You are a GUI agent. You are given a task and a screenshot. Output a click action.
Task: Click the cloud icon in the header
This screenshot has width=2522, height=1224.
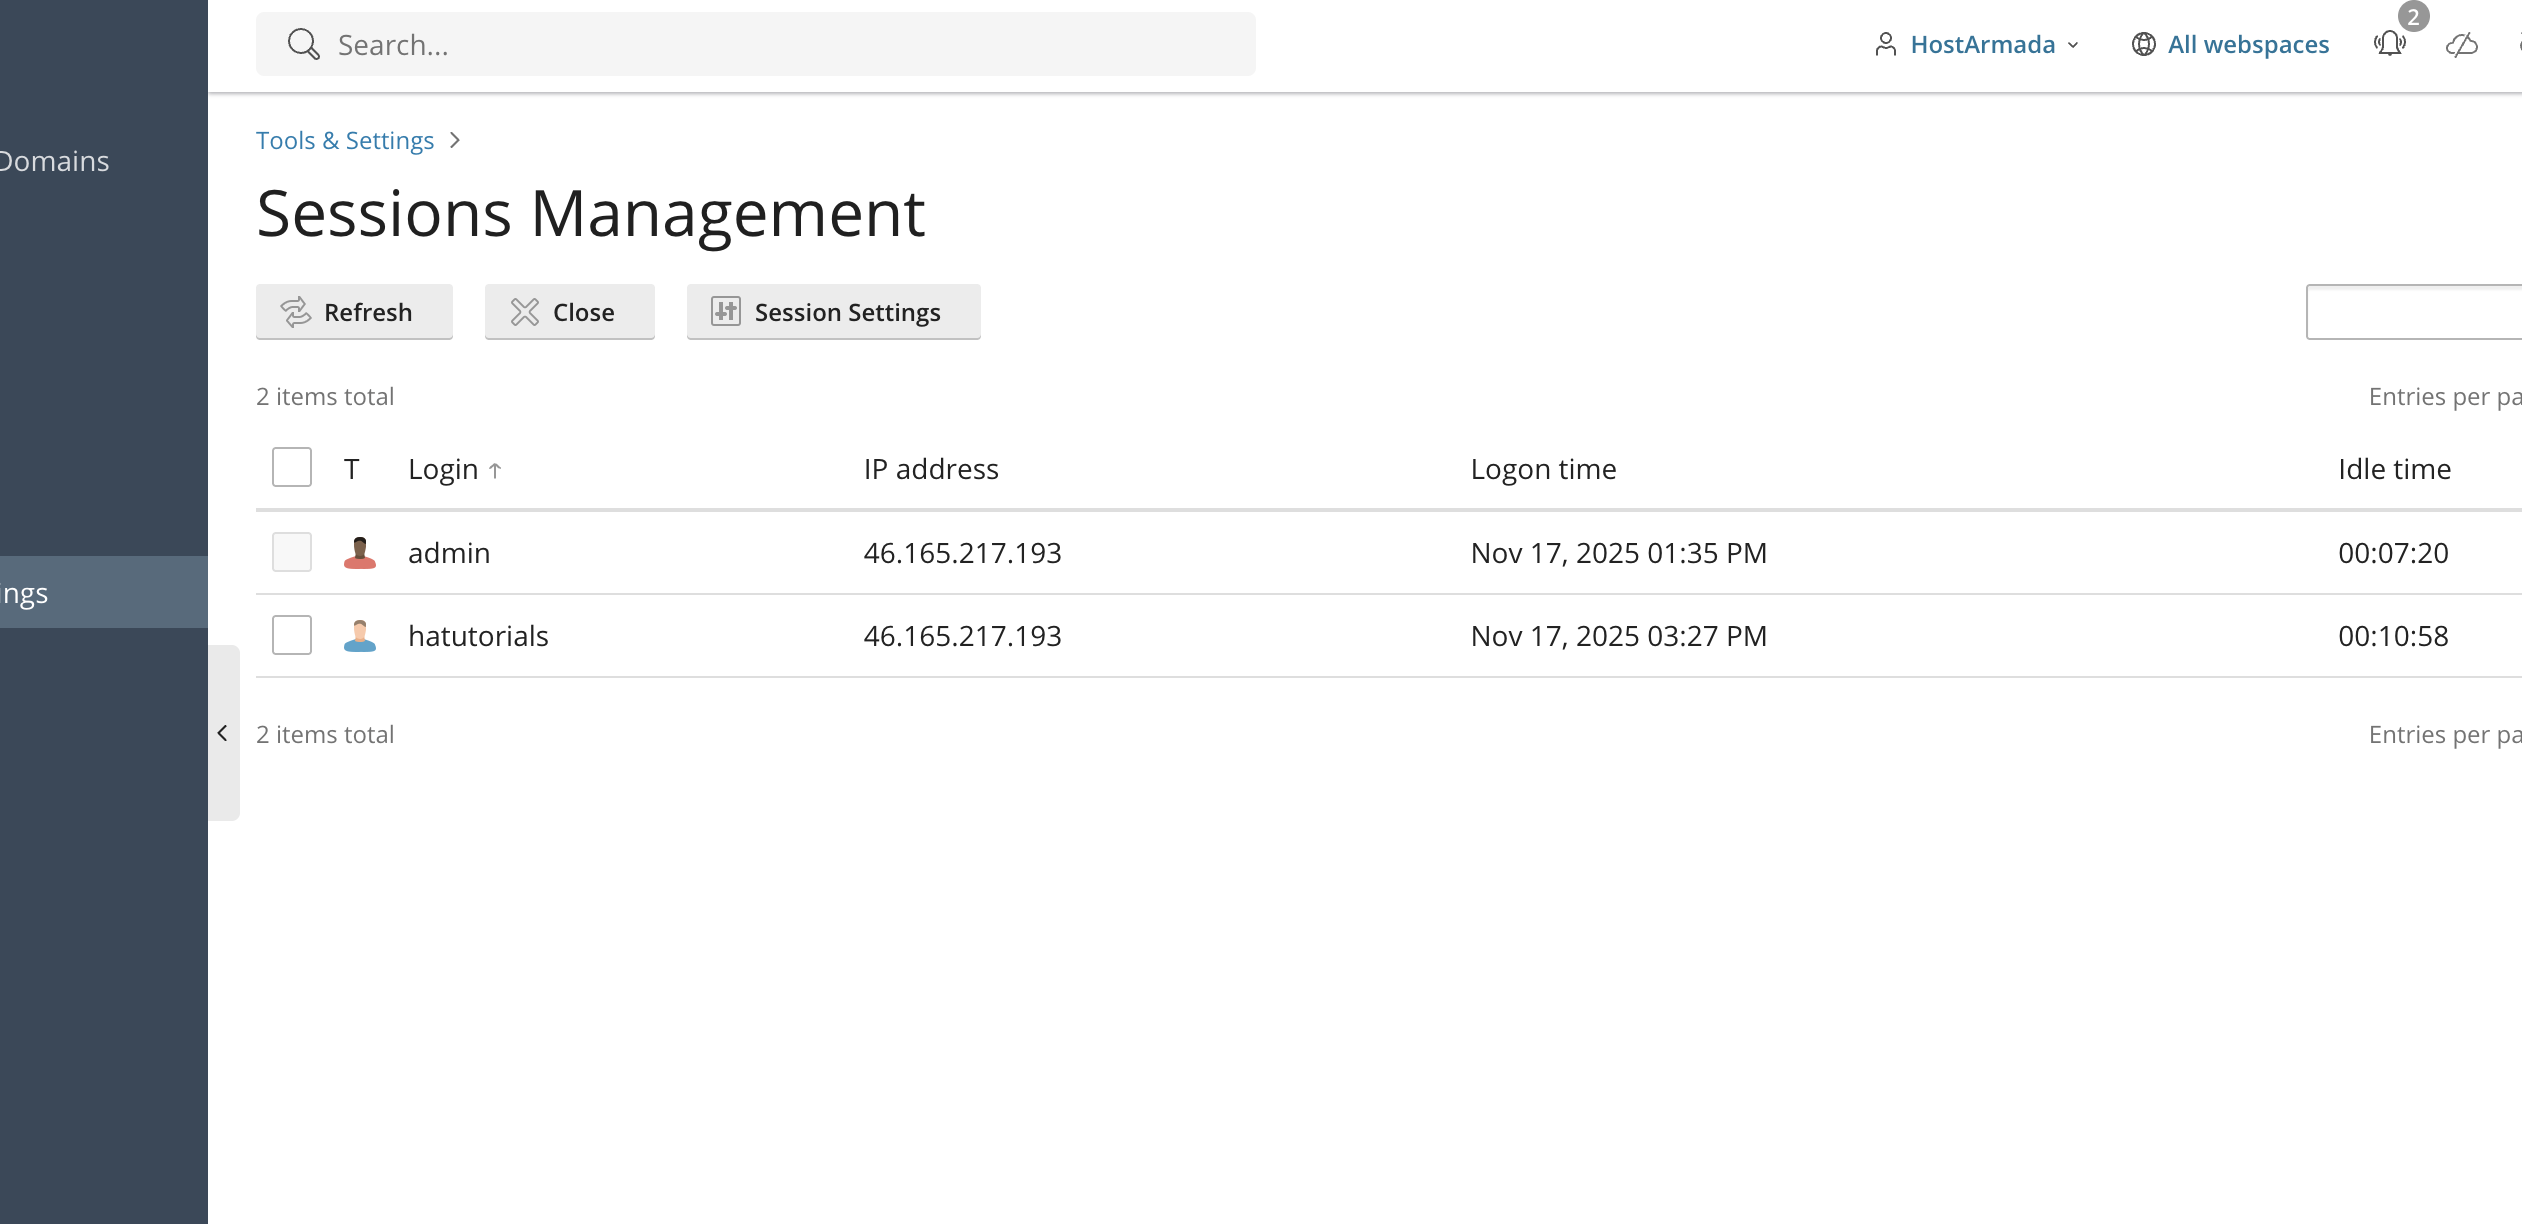pos(2461,44)
